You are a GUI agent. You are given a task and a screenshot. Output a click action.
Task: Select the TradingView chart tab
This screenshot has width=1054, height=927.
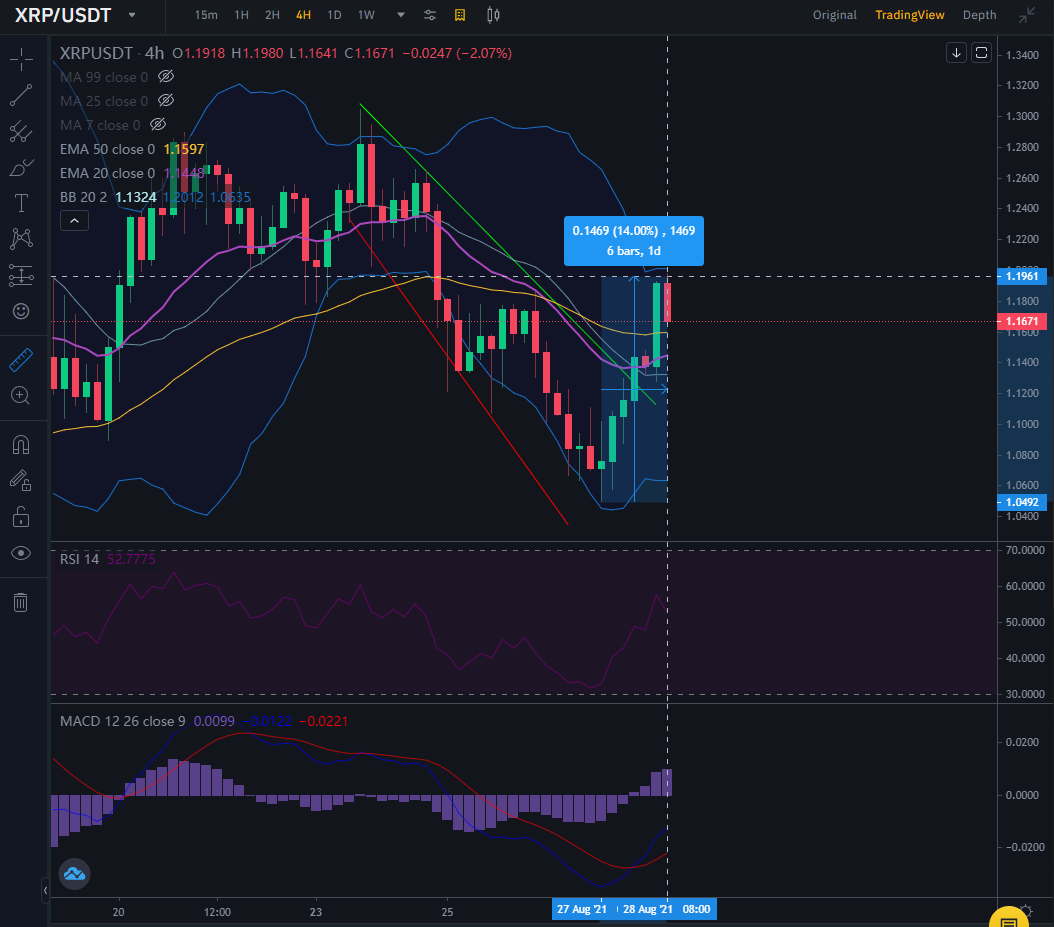pos(909,15)
